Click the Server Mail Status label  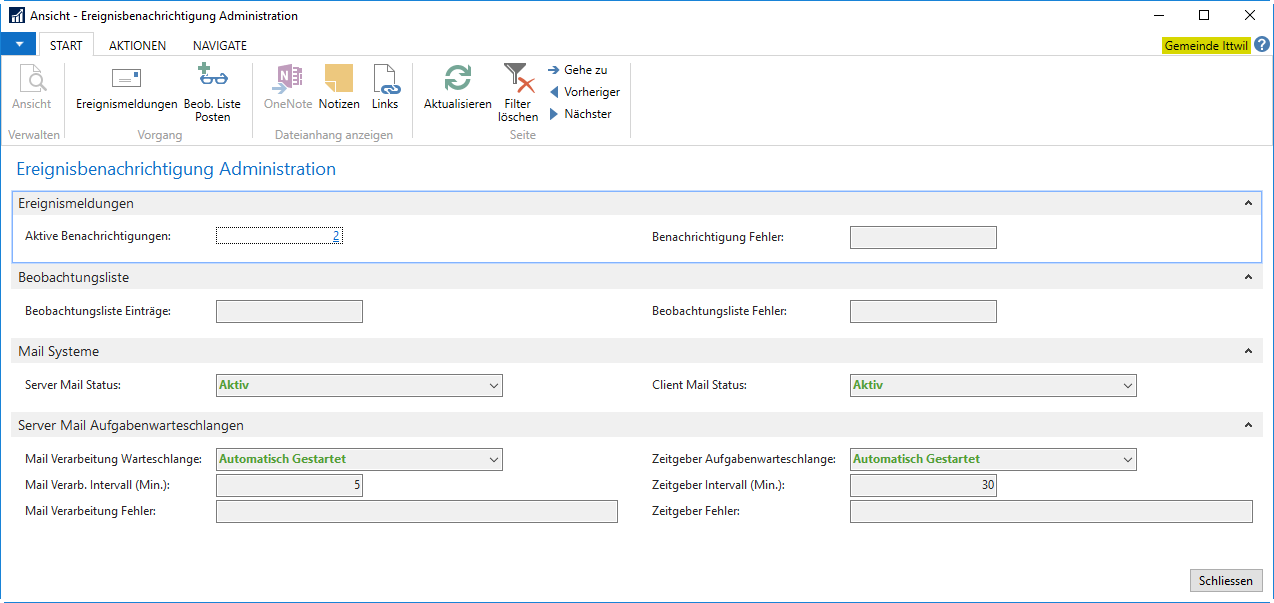coord(73,385)
